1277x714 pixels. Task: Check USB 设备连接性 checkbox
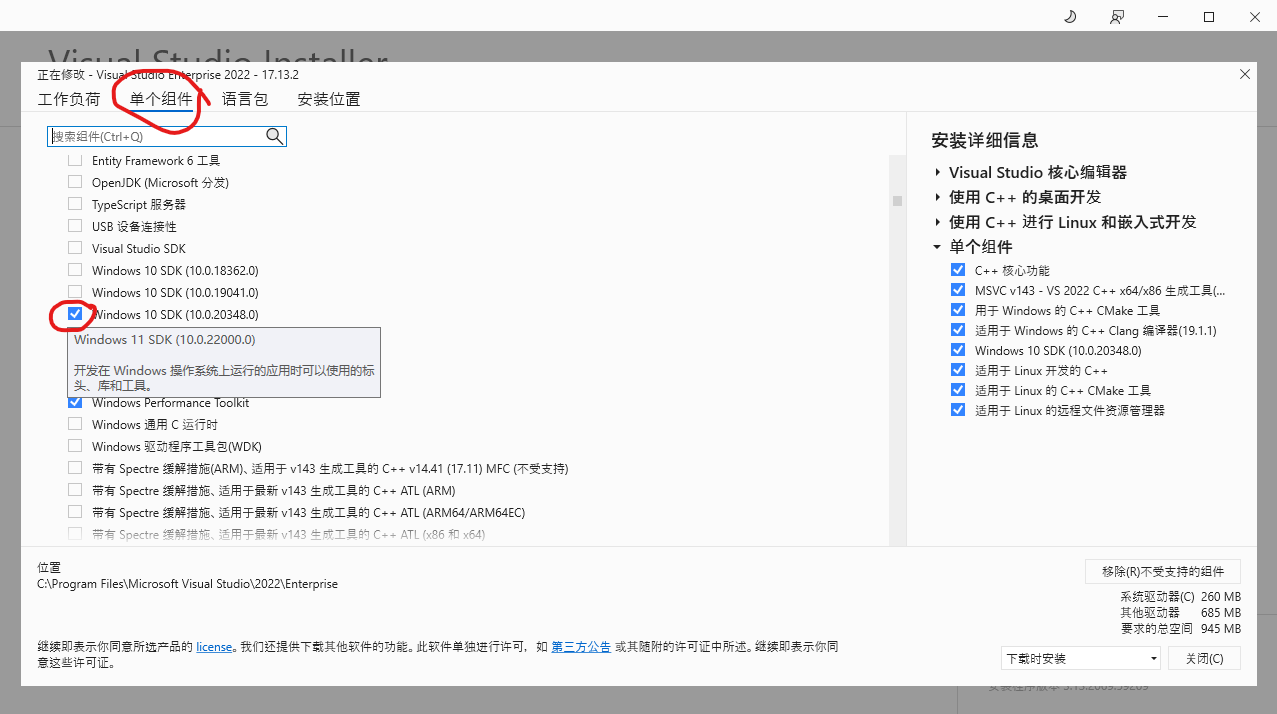click(75, 226)
